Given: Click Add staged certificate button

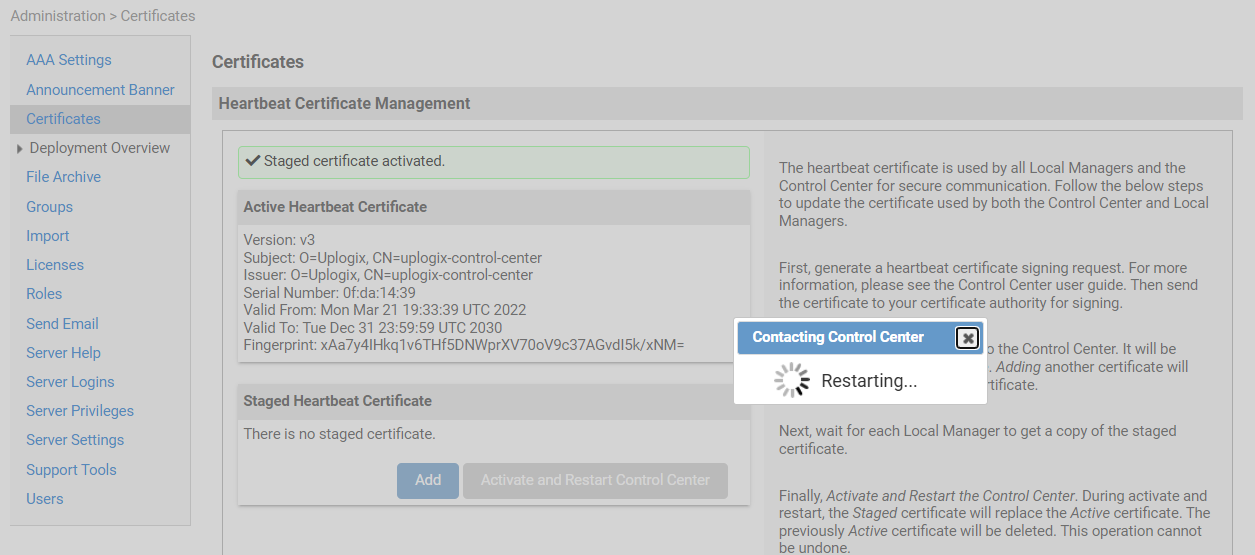Looking at the screenshot, I should 428,480.
